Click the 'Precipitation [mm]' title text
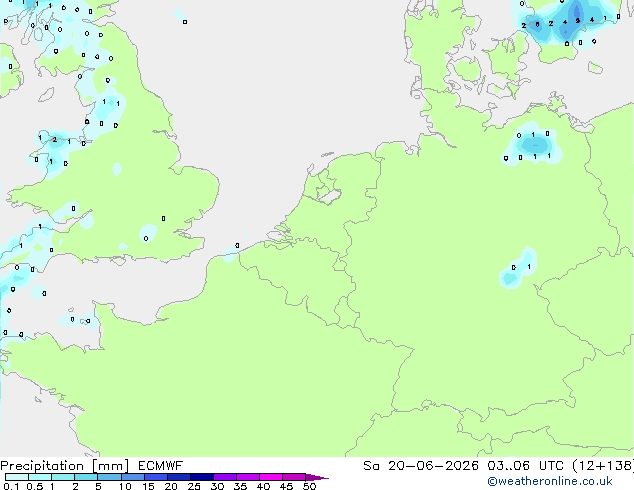This screenshot has width=634, height=490. [65, 466]
